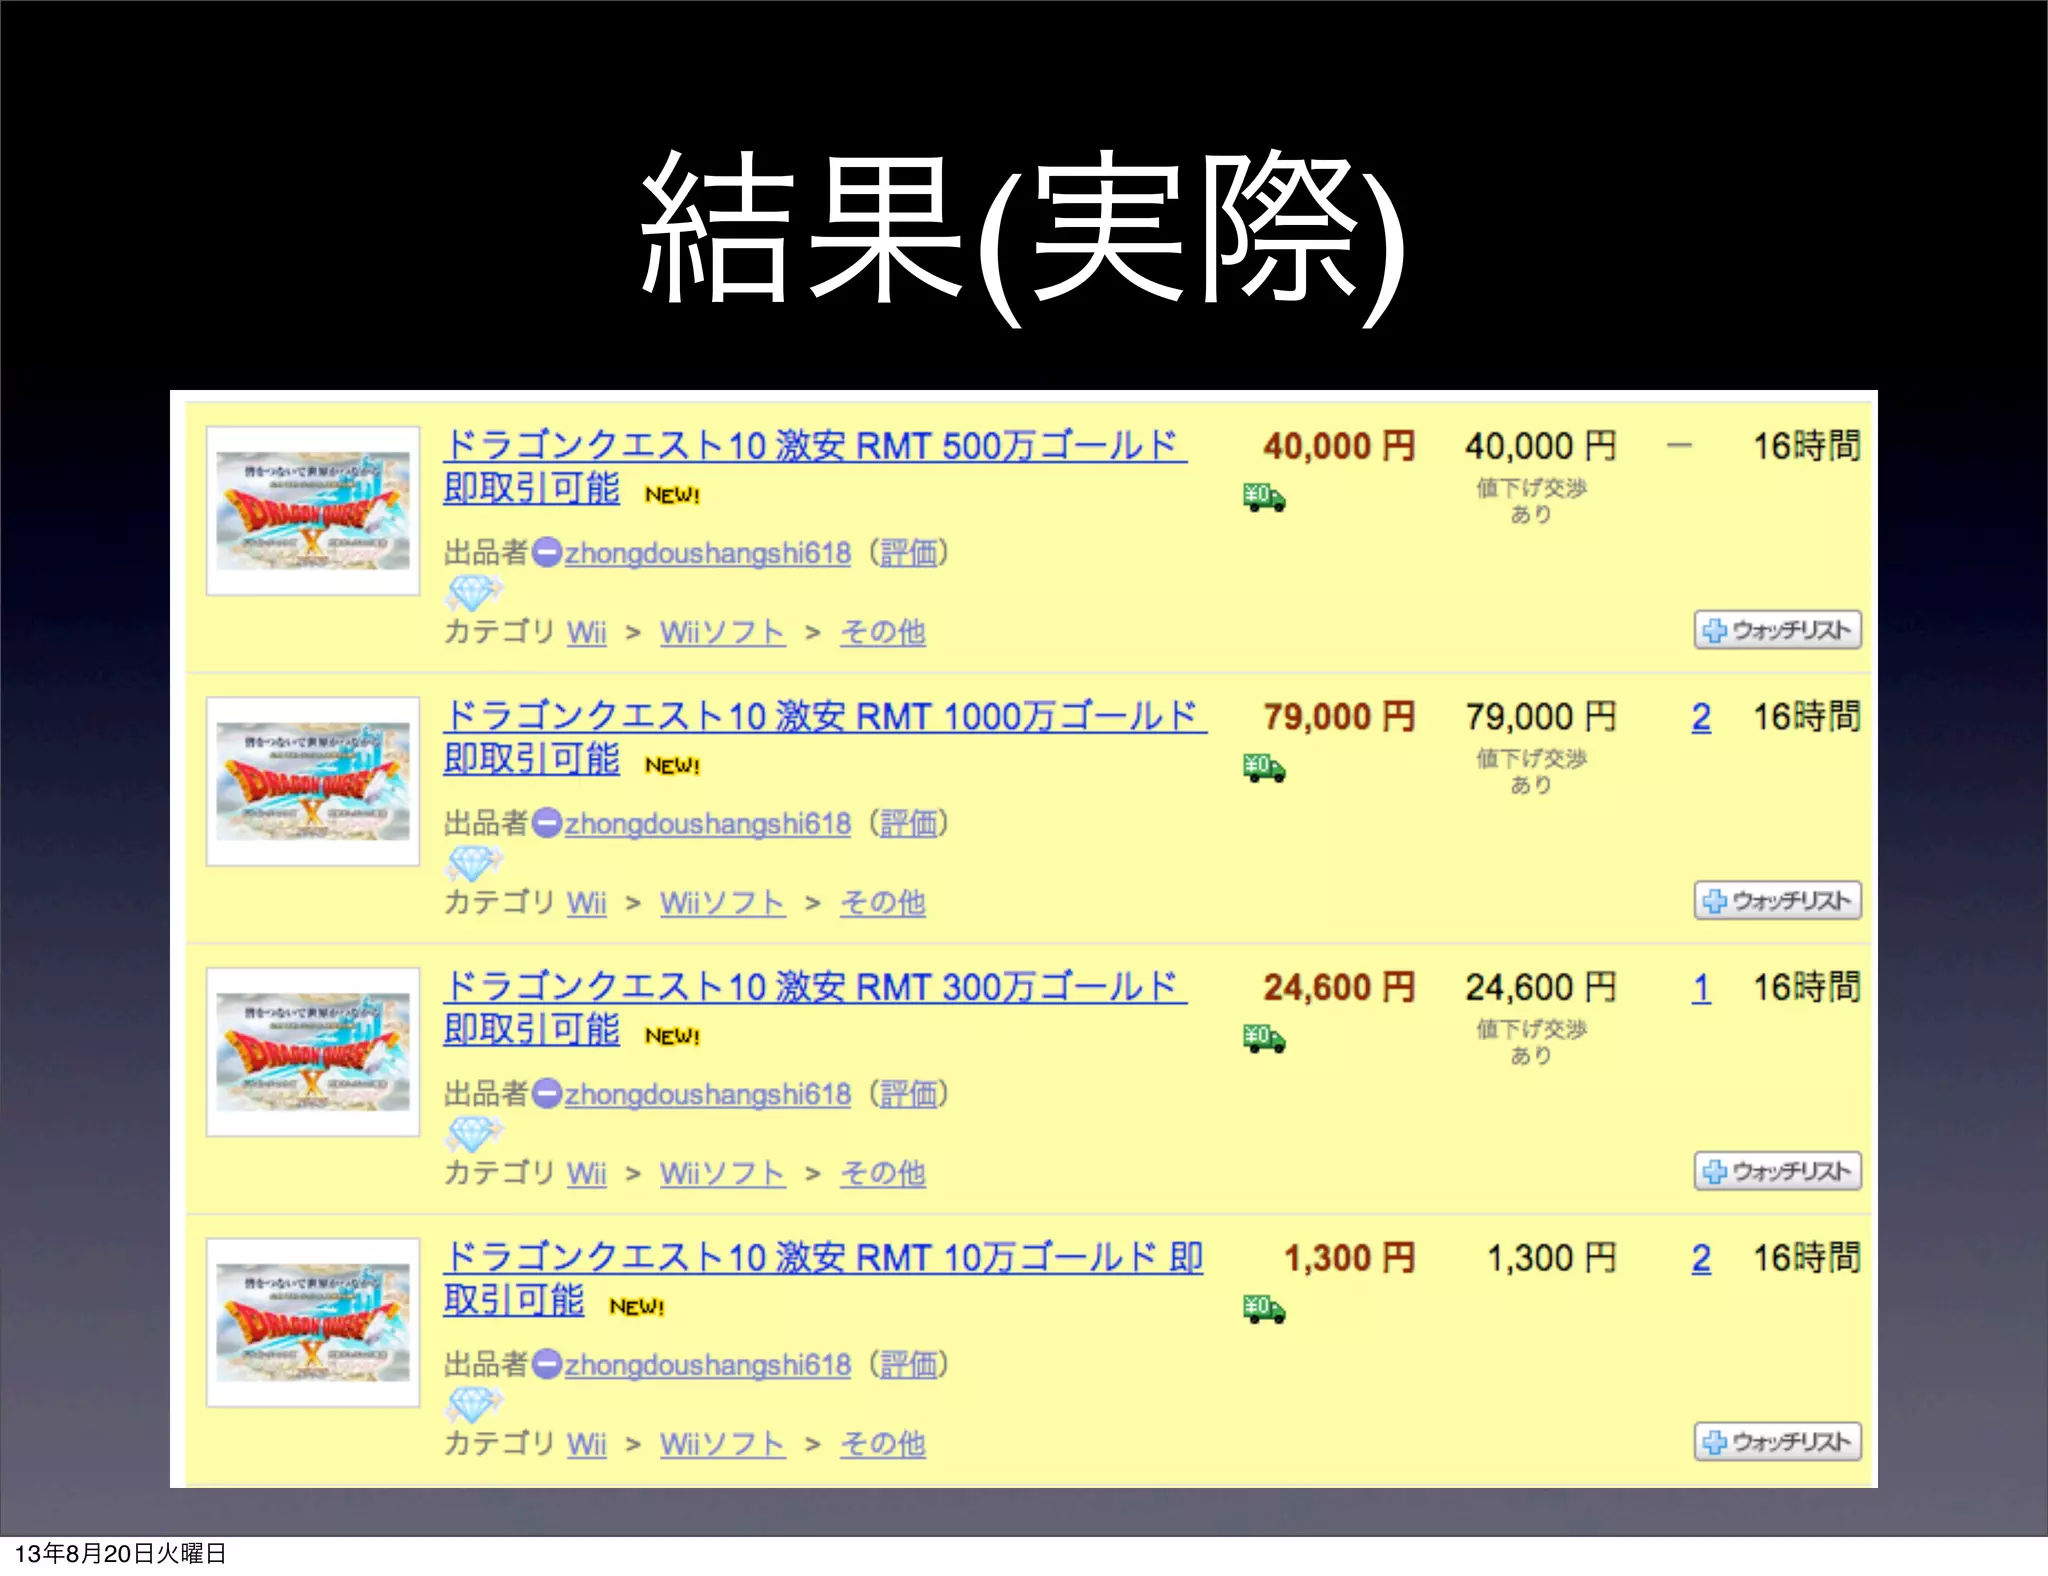Open the 10万ゴールド RMT listing title
This screenshot has width=2048, height=1576.
coord(823,1278)
